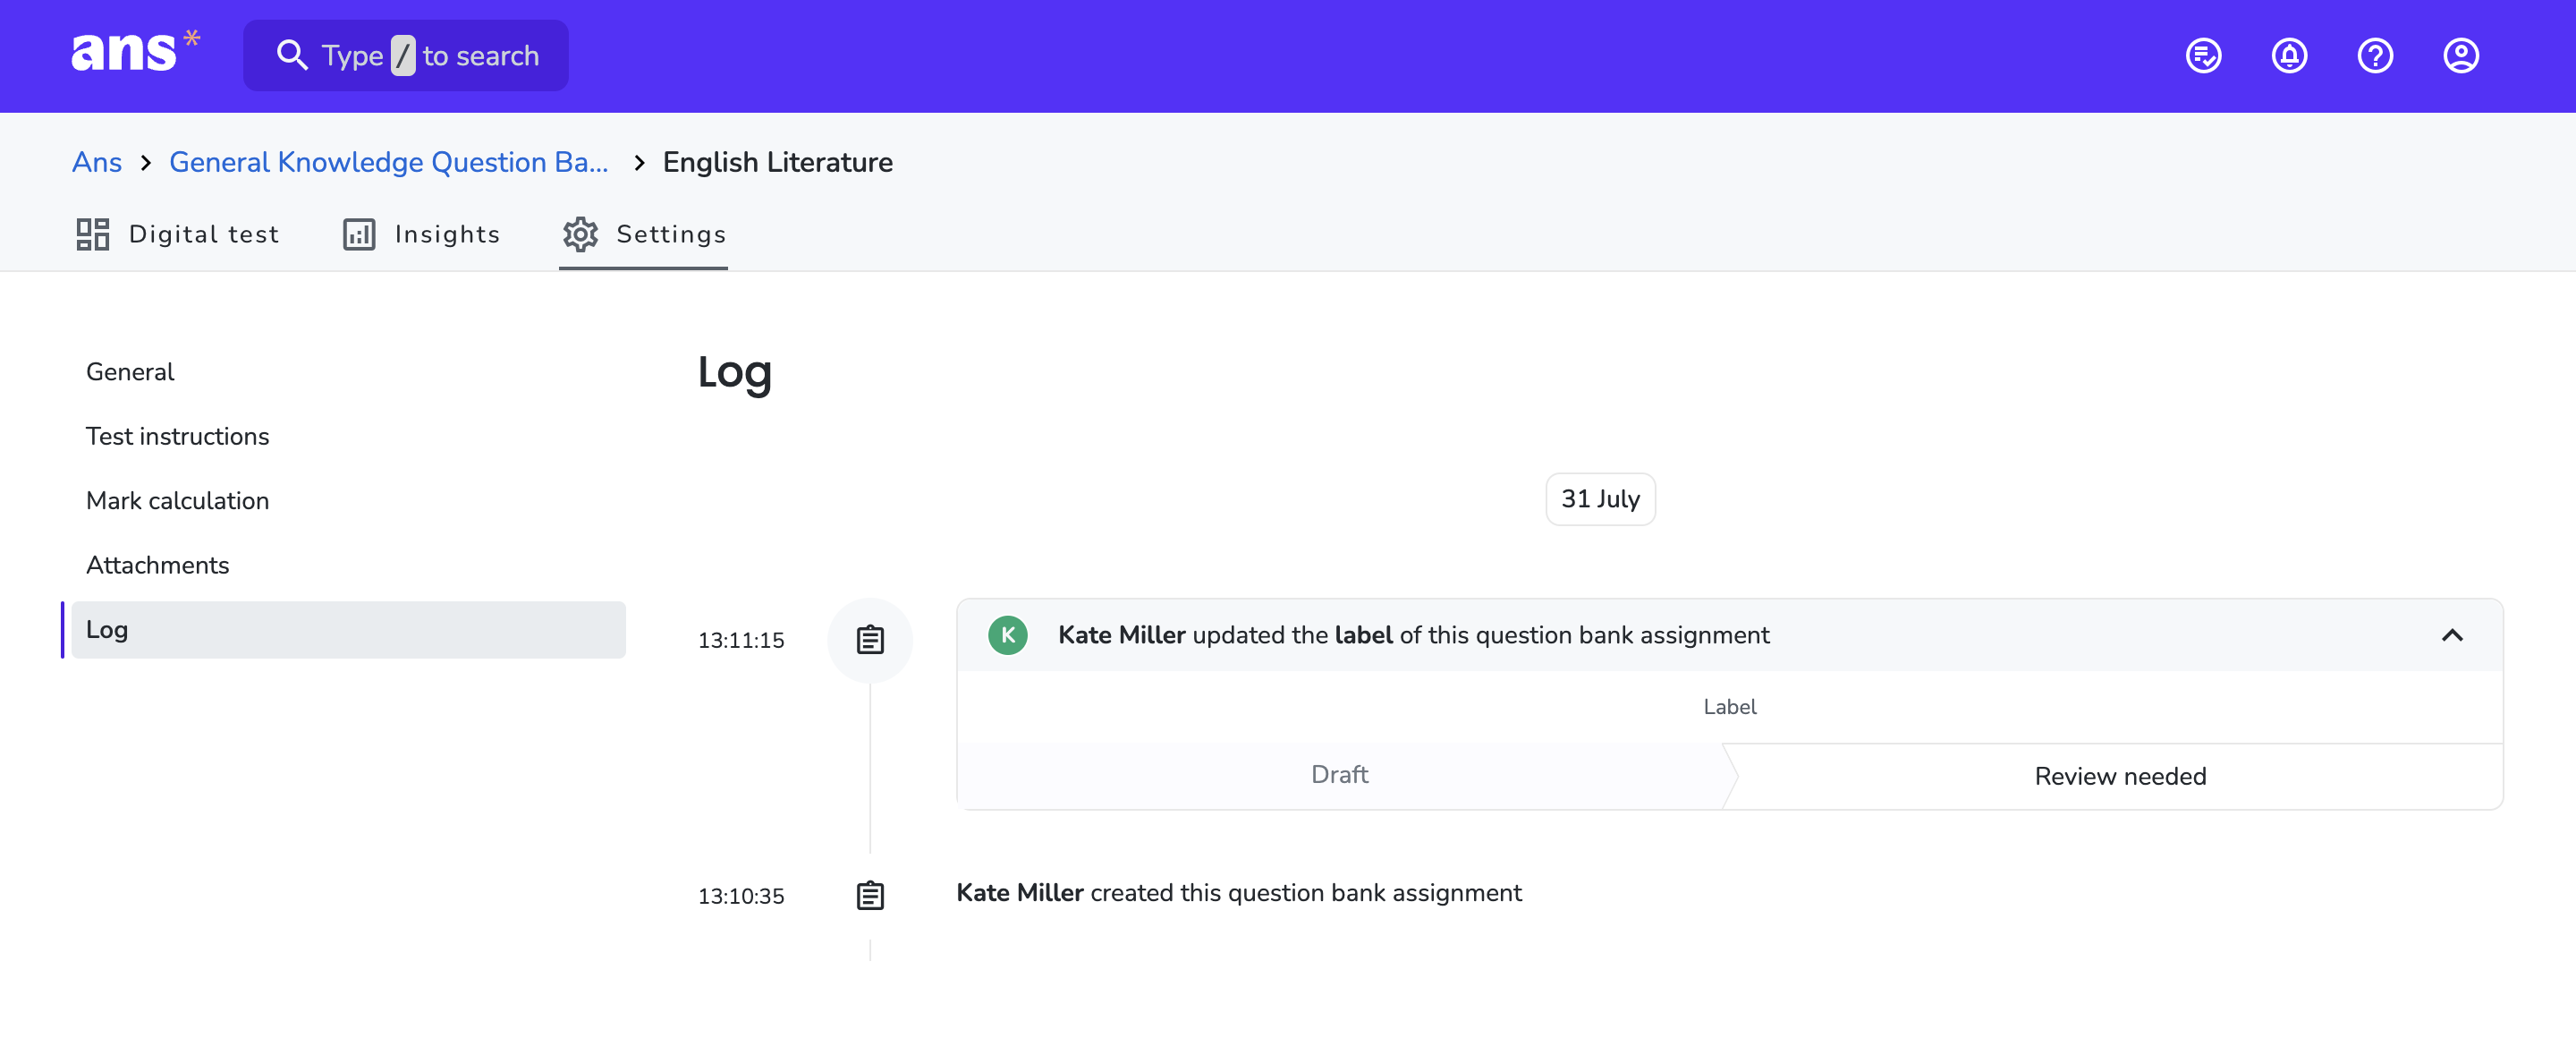Viewport: 2576px width, 1055px height.
Task: Click the clipboard icon at 13:10:35
Action: coord(870,895)
